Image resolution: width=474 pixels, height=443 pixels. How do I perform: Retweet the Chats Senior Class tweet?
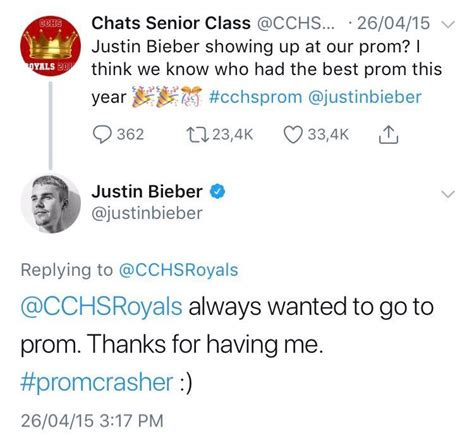pyautogui.click(x=197, y=135)
